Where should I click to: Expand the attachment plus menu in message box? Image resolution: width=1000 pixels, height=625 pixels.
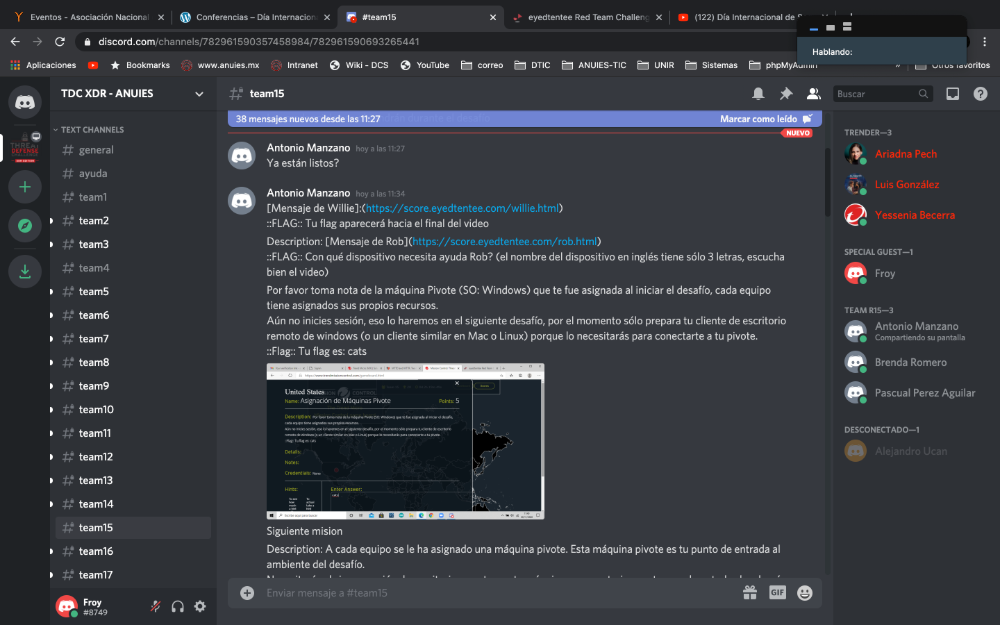tap(247, 592)
